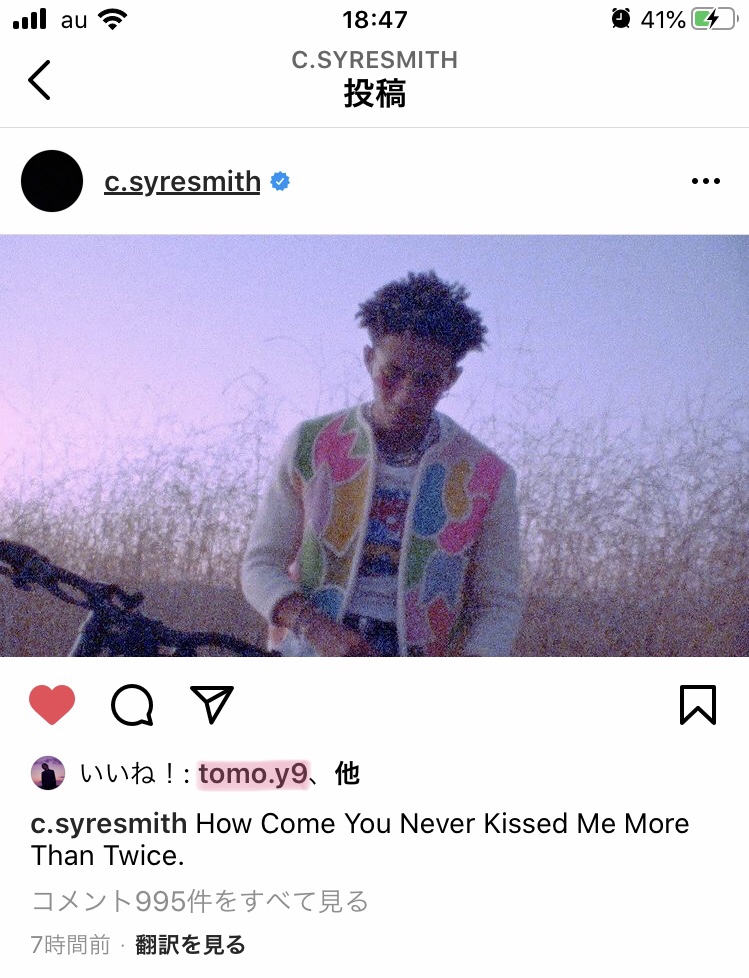
Task: Tap the alarm clock status icon
Action: 621,19
